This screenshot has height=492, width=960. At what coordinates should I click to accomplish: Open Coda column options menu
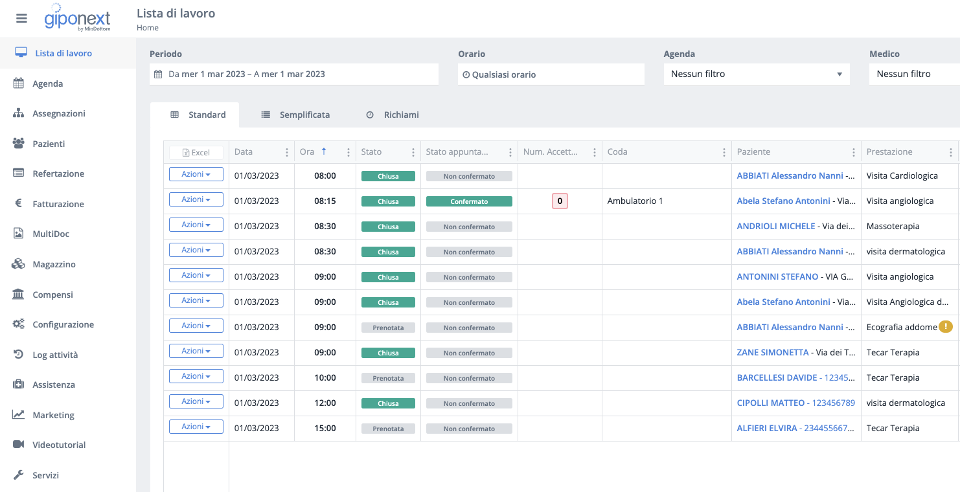pos(724,152)
